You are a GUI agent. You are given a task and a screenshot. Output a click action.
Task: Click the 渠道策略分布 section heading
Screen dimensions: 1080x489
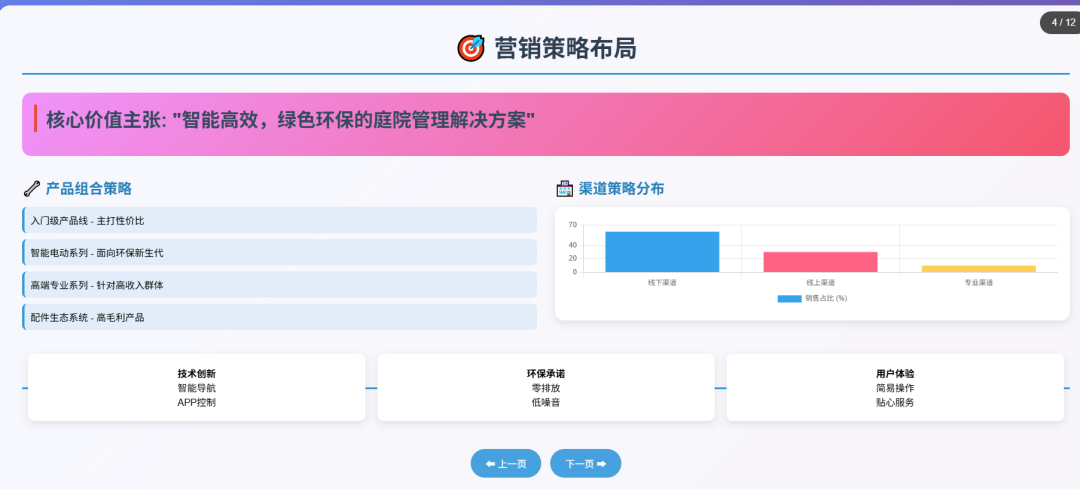622,189
